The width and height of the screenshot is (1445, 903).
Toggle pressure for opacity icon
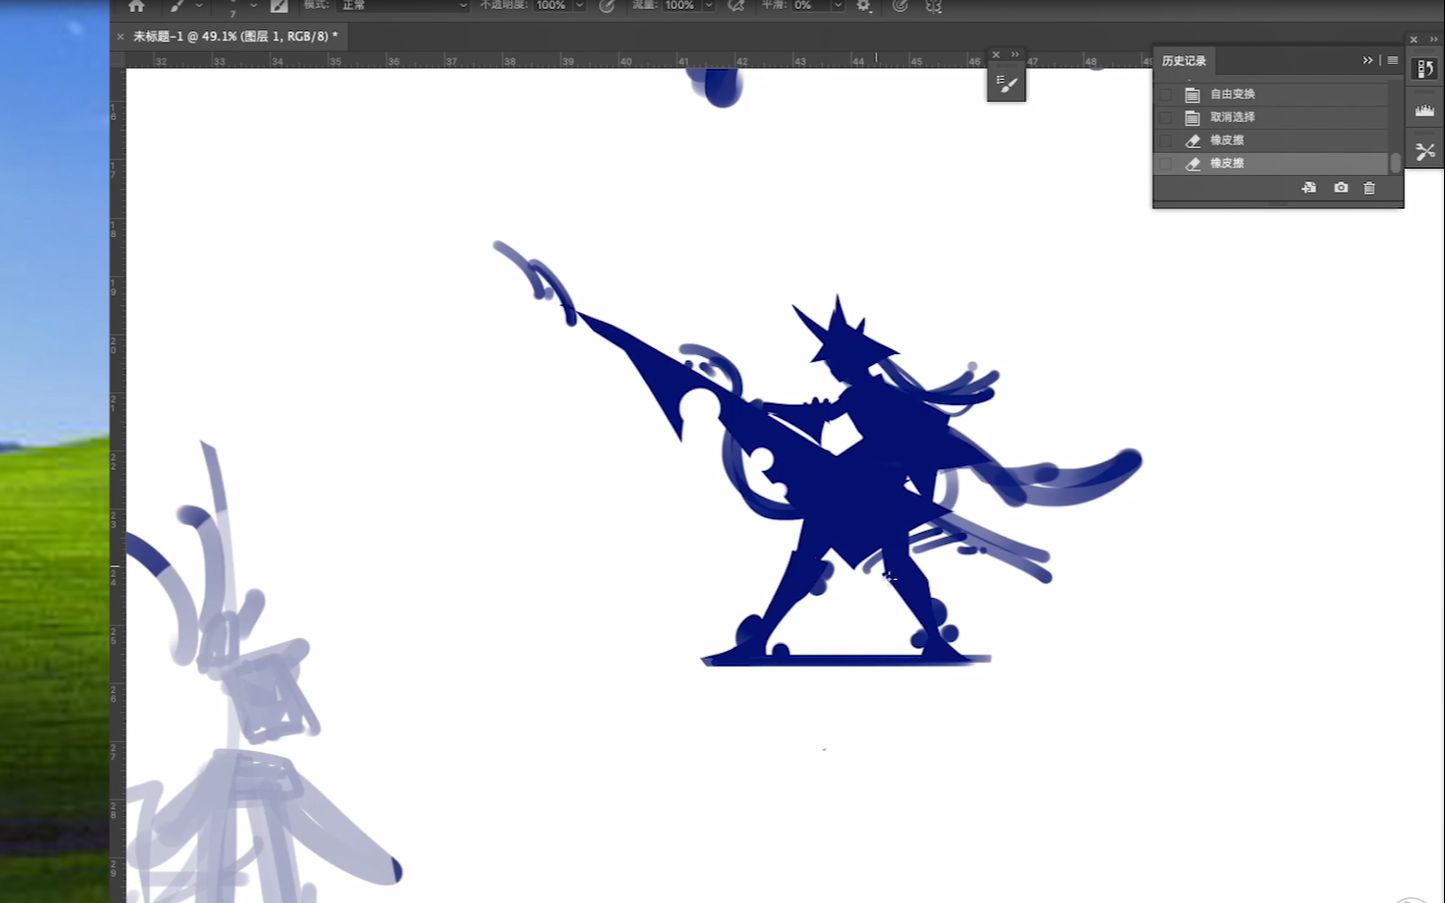point(606,6)
